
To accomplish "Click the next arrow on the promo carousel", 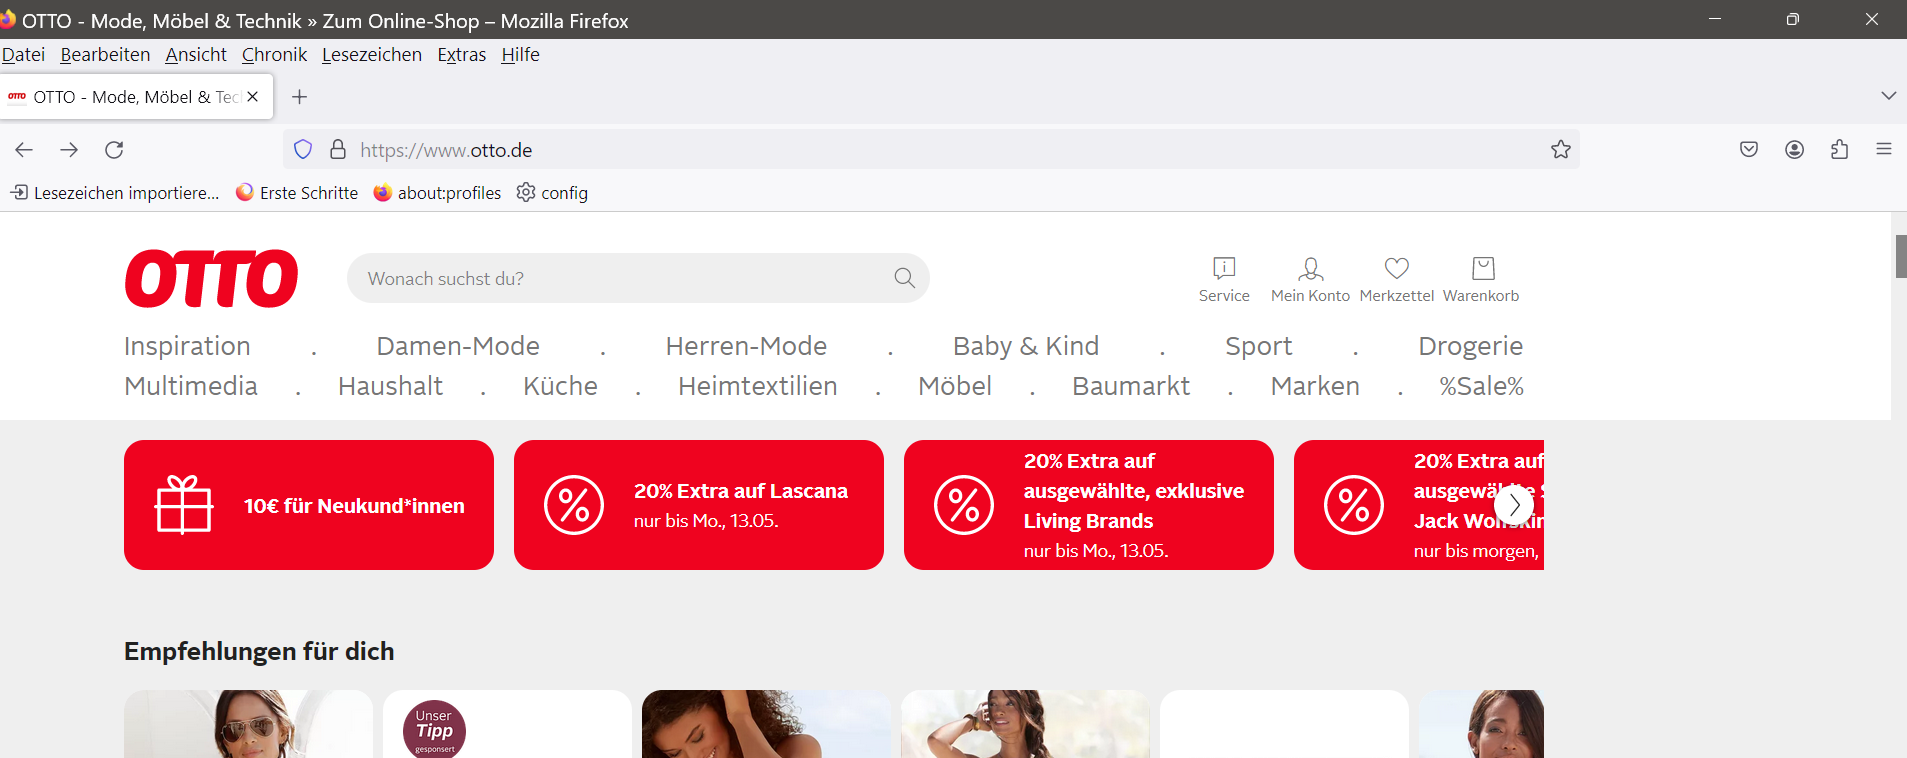I will 1514,505.
